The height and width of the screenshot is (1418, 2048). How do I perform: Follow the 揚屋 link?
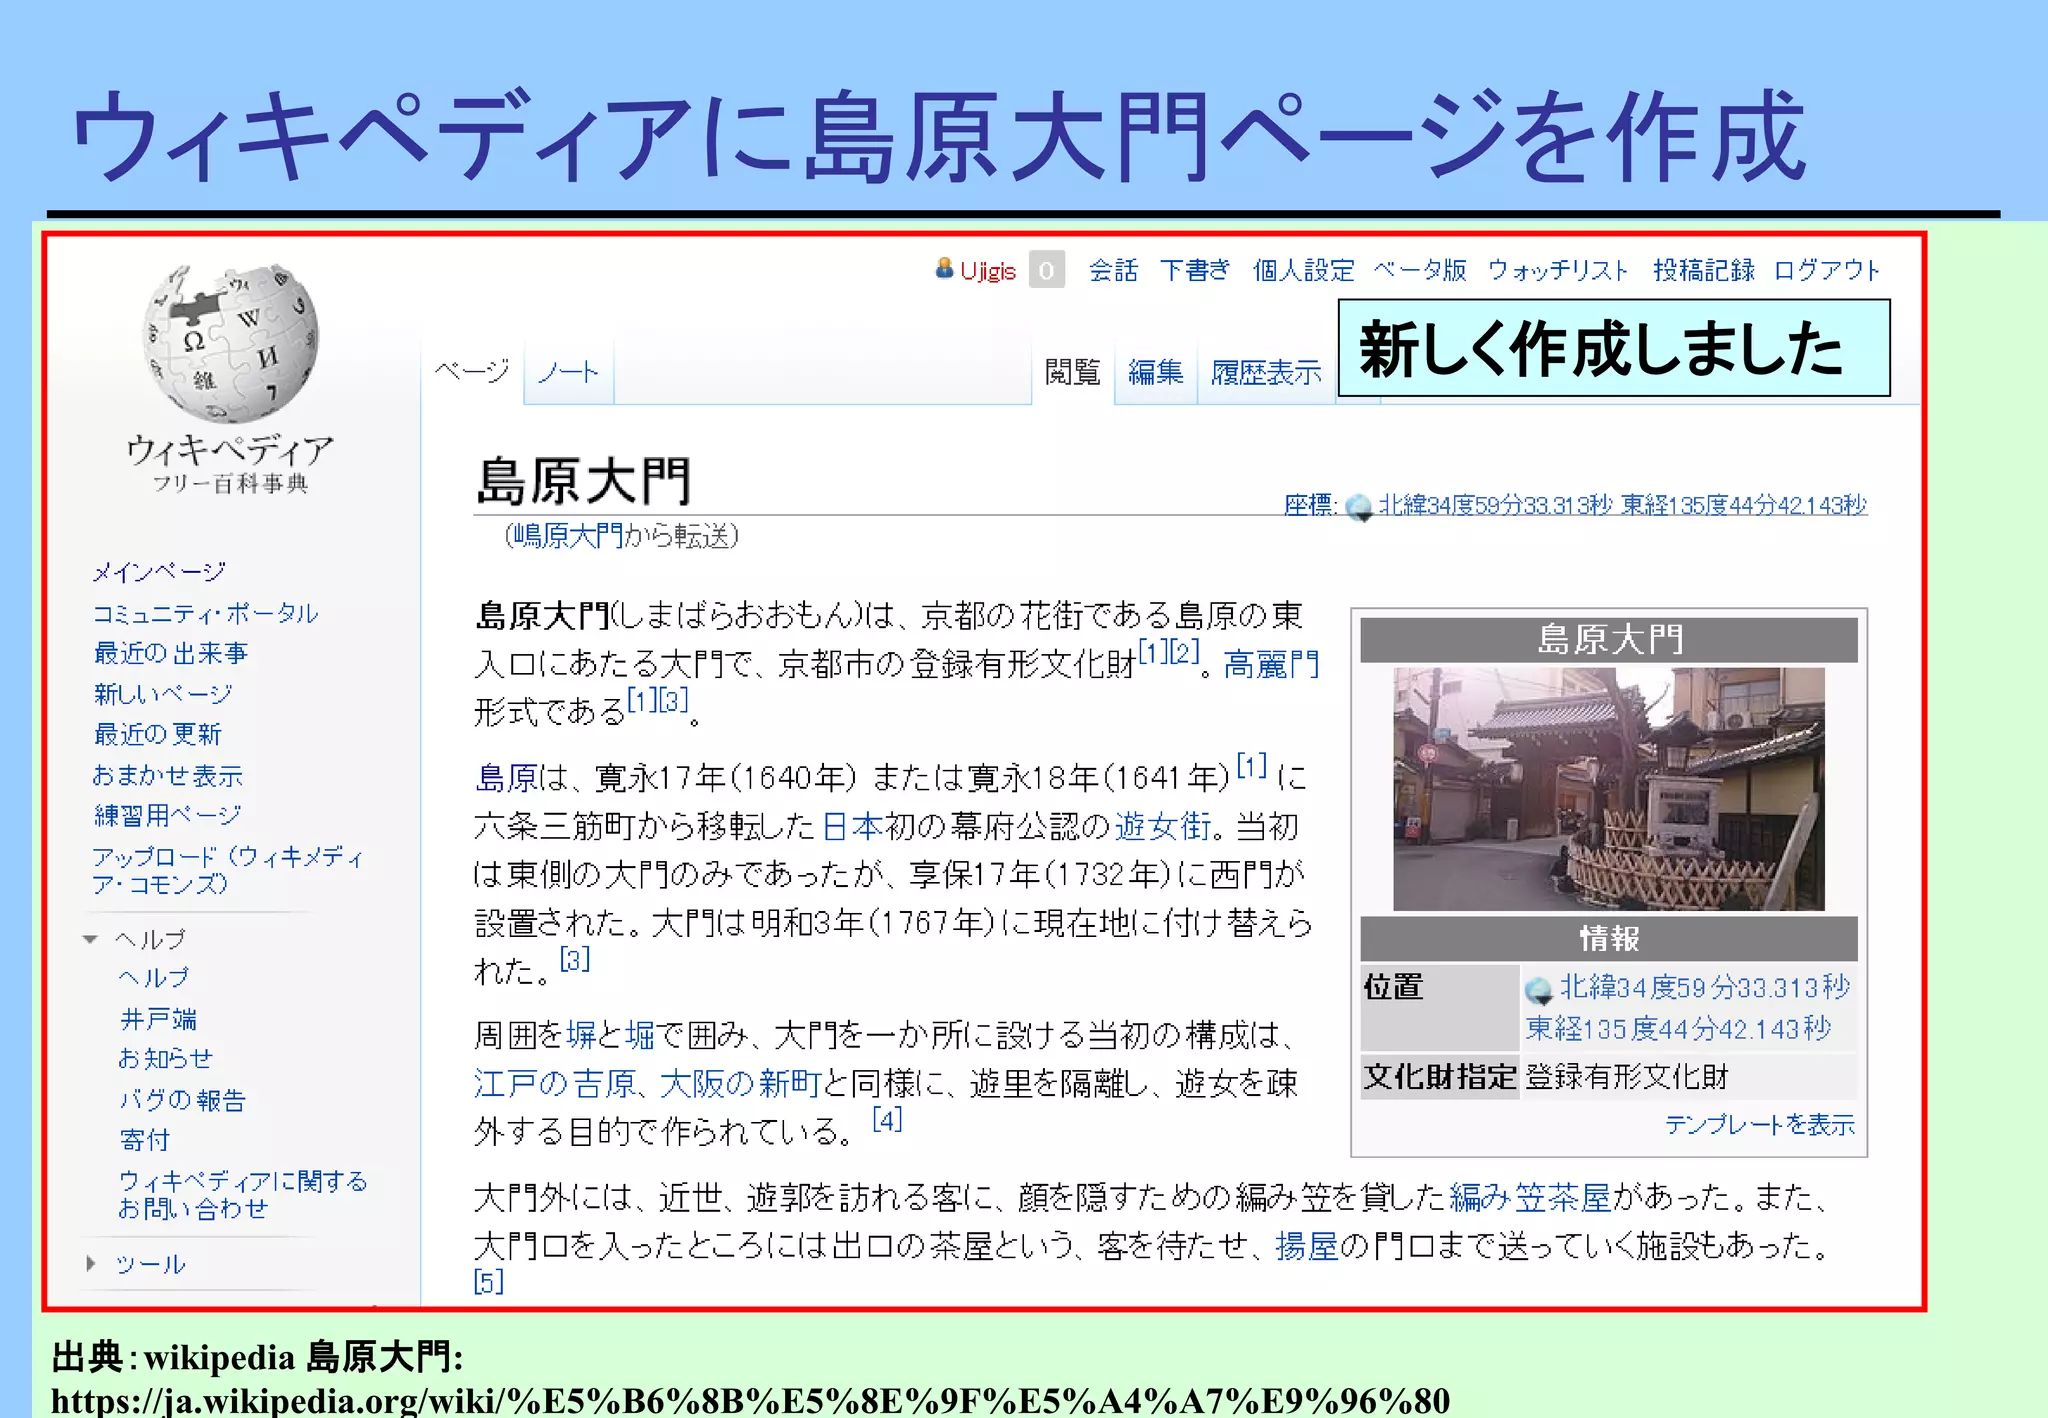click(1306, 1246)
